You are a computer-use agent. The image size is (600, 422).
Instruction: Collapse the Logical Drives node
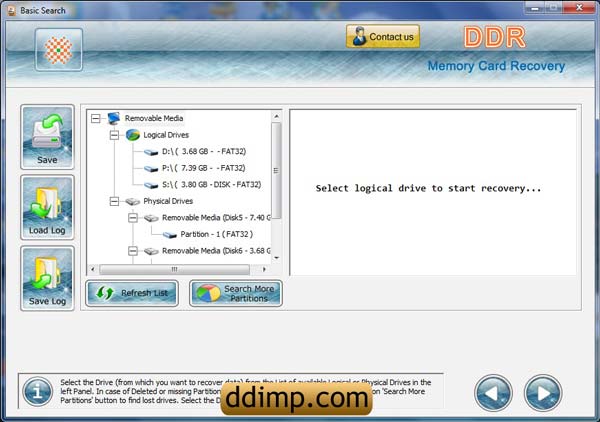click(114, 135)
